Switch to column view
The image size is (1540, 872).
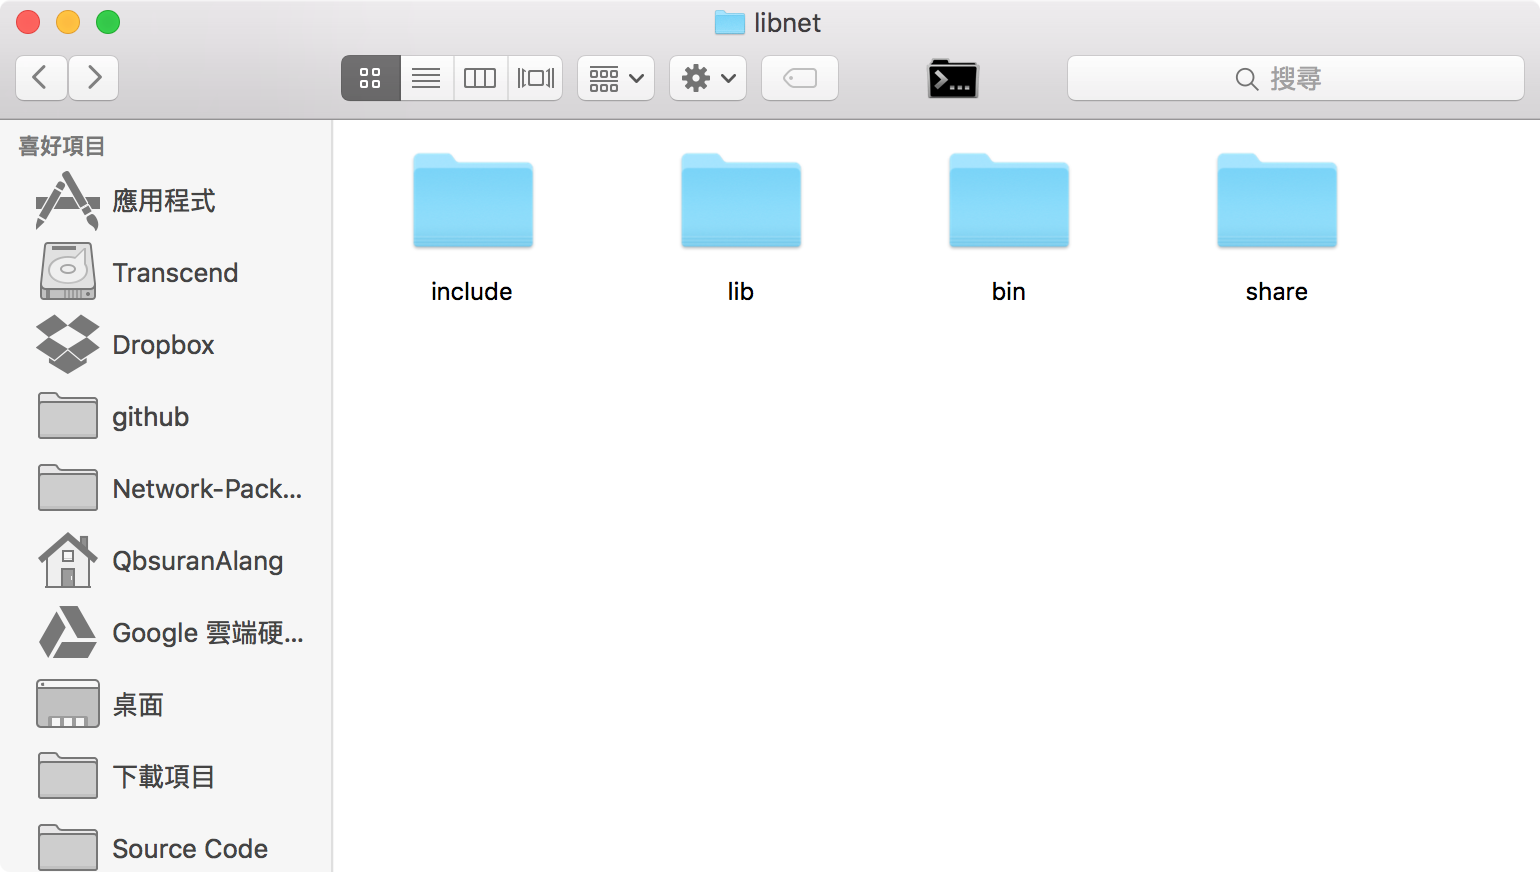point(480,78)
